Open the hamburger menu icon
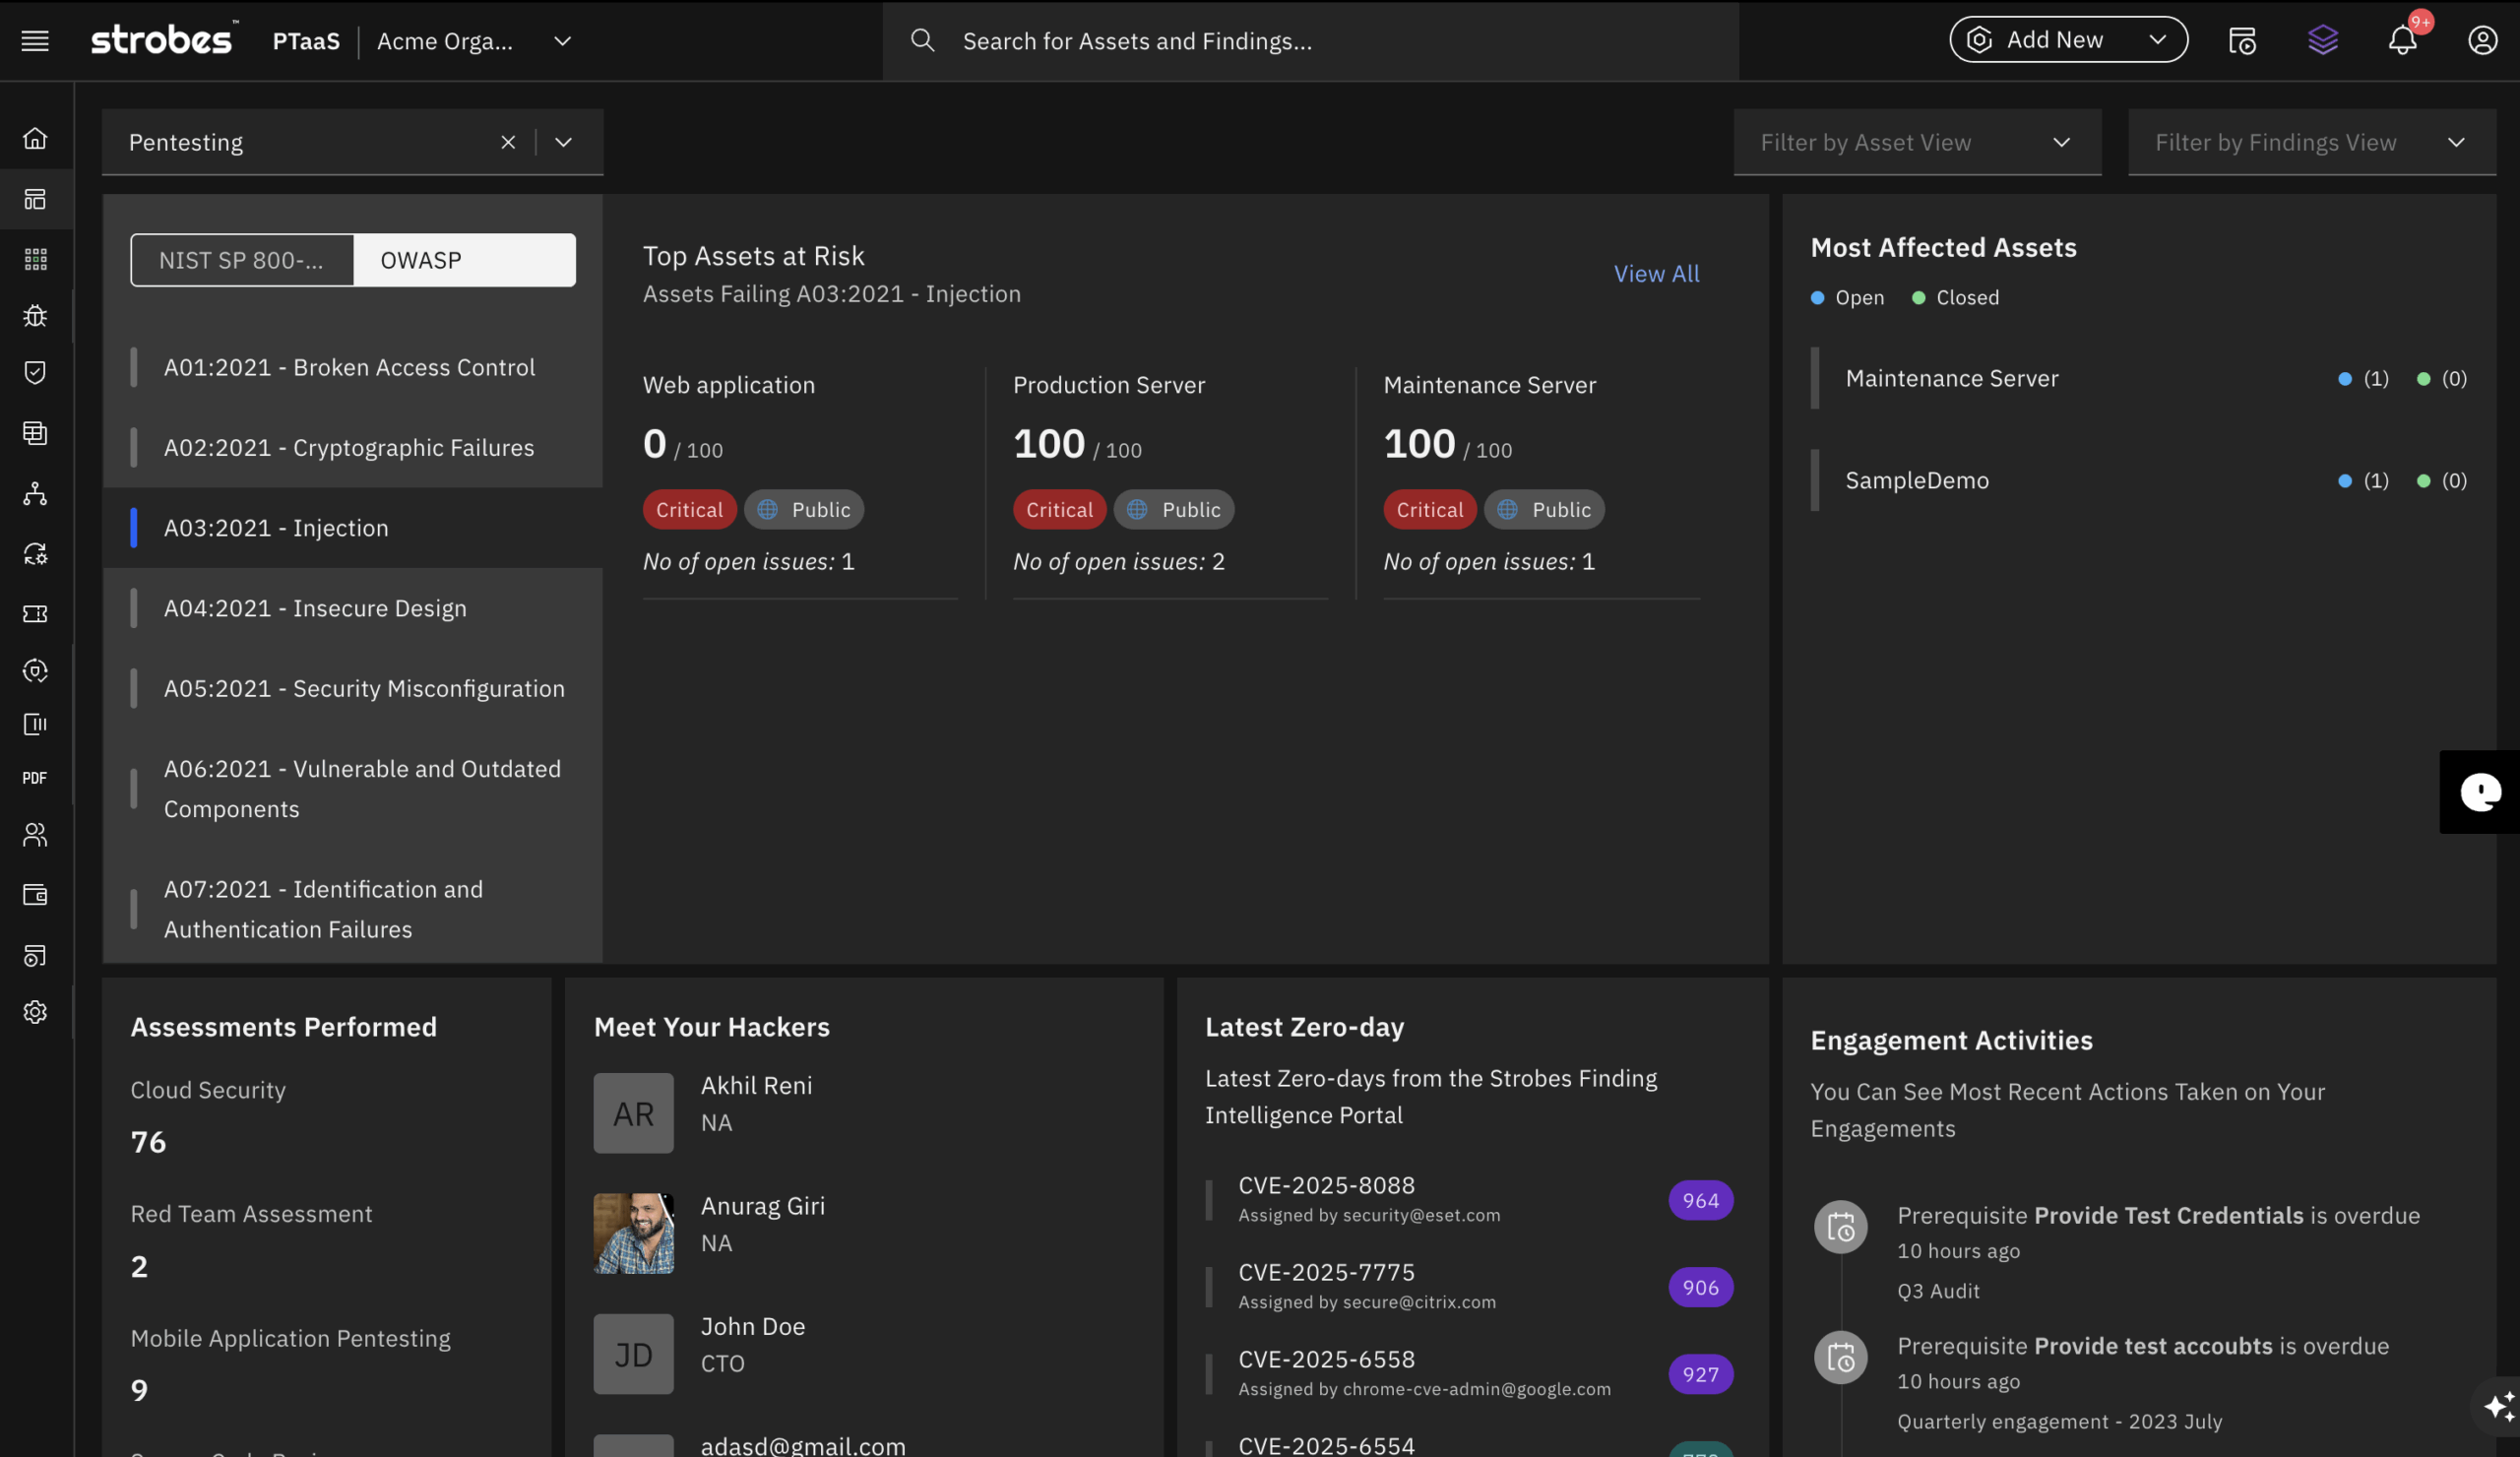This screenshot has height=1457, width=2520. click(x=35, y=41)
